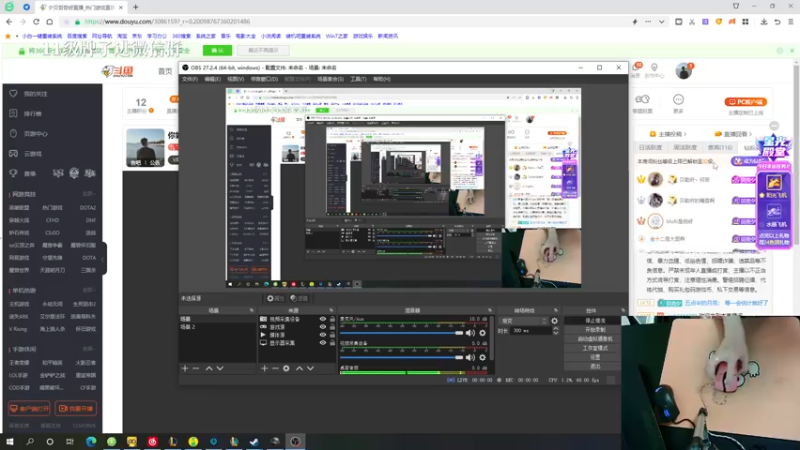Mute the 麦克风/Aux audio channel
This screenshot has width=800, height=450.
coord(470,333)
